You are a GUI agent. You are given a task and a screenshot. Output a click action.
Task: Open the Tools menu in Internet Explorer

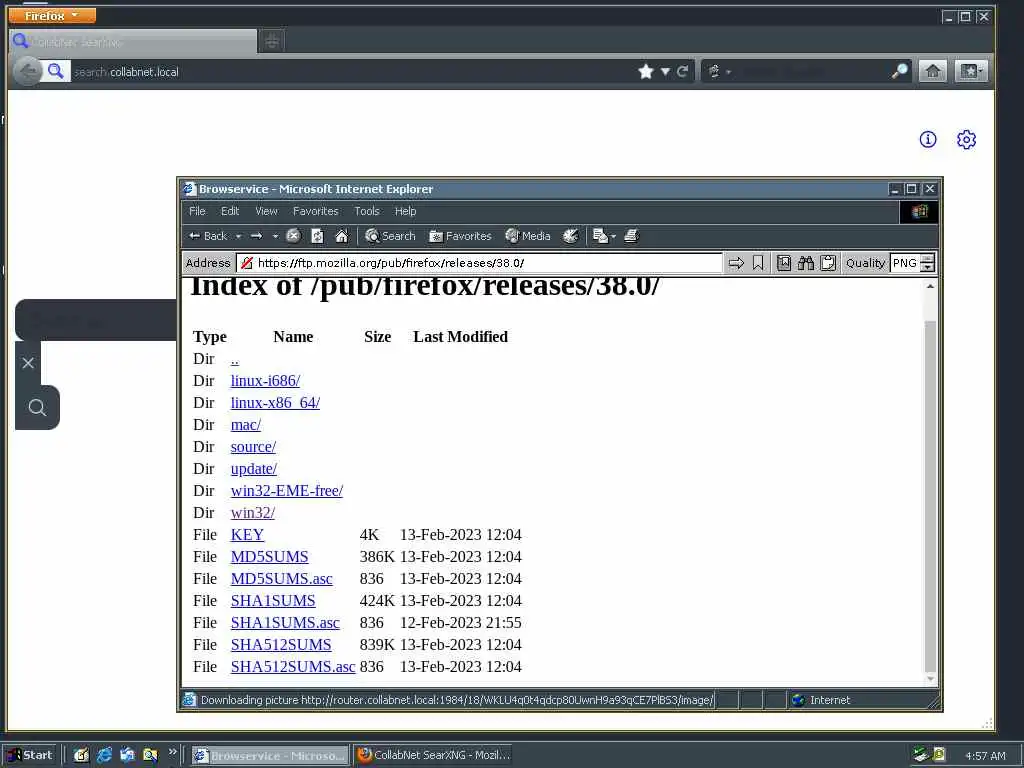point(367,211)
